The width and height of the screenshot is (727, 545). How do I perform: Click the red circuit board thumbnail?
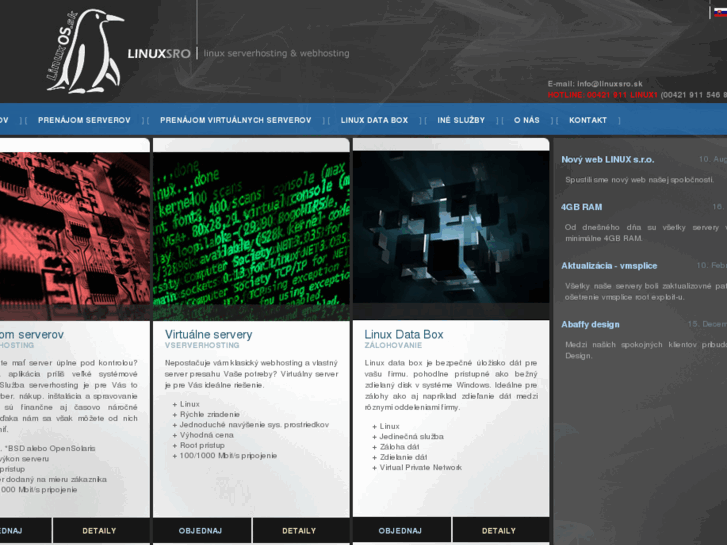(x=75, y=236)
